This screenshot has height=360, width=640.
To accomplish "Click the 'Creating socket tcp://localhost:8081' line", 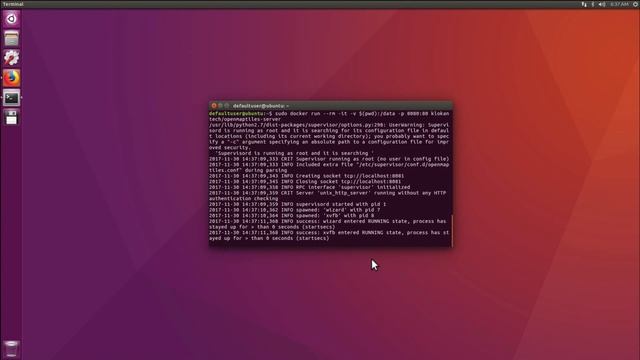I will click(307, 176).
